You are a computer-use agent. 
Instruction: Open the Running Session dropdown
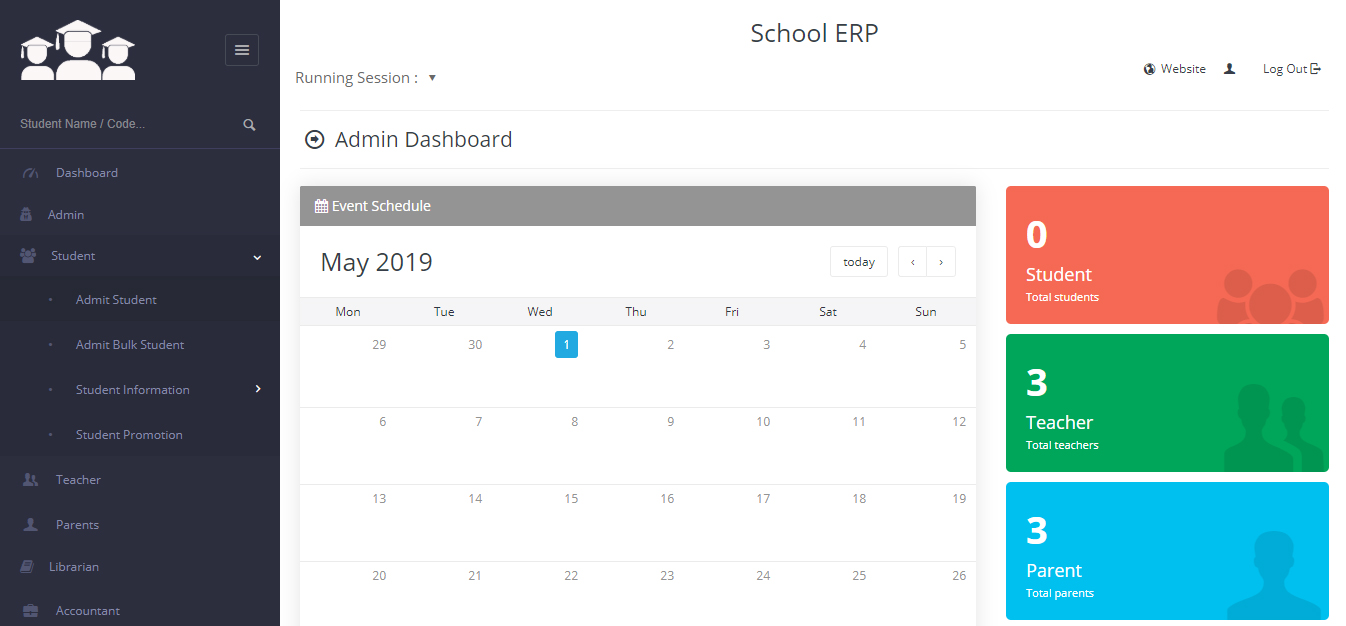point(432,78)
